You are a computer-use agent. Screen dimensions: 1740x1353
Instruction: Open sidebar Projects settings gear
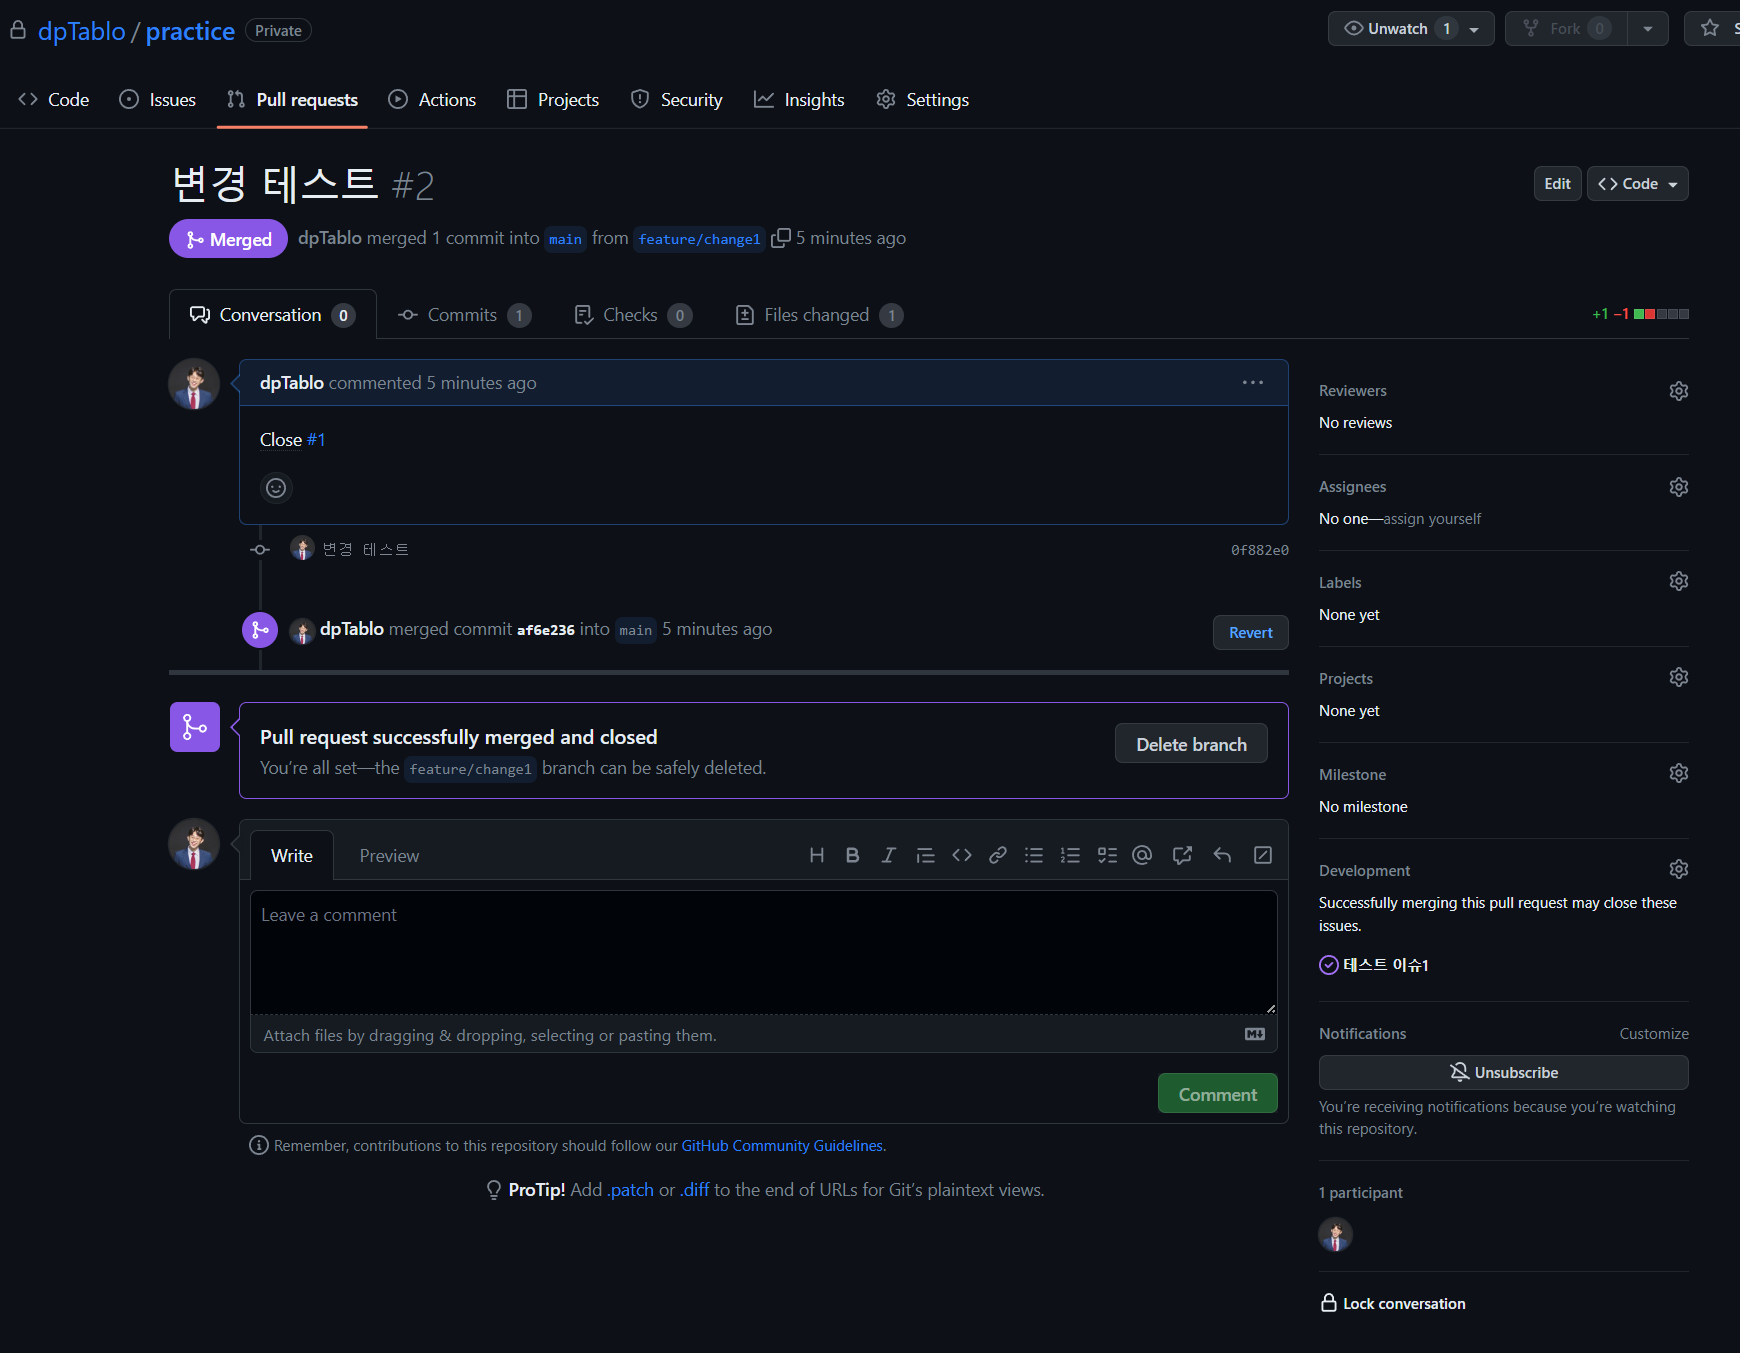(1679, 677)
